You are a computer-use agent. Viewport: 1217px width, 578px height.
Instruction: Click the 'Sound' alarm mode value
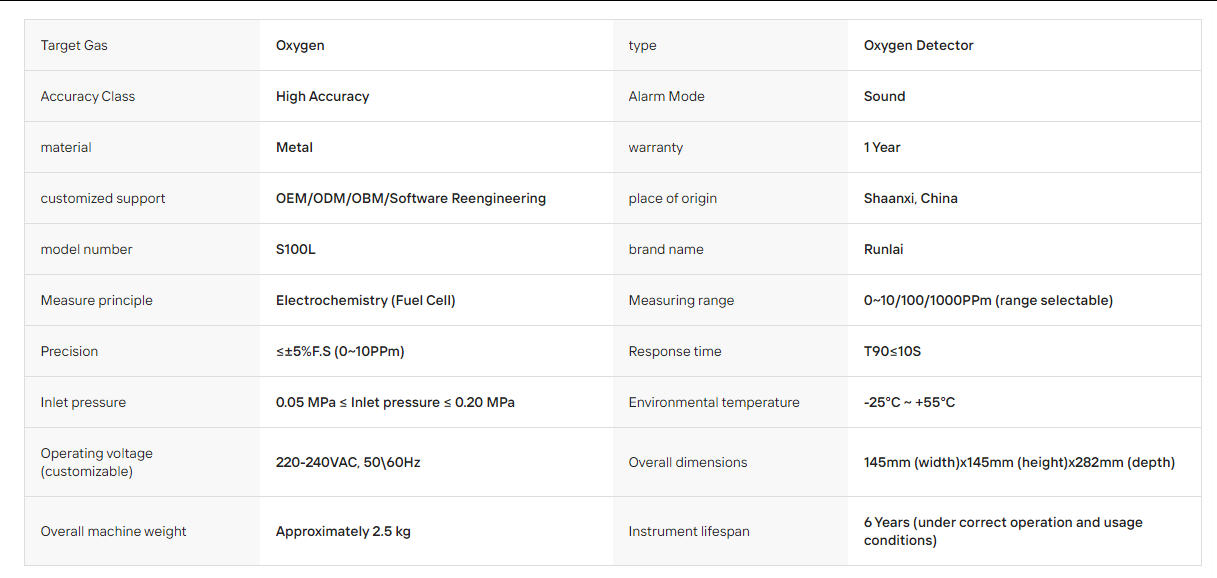pos(884,96)
